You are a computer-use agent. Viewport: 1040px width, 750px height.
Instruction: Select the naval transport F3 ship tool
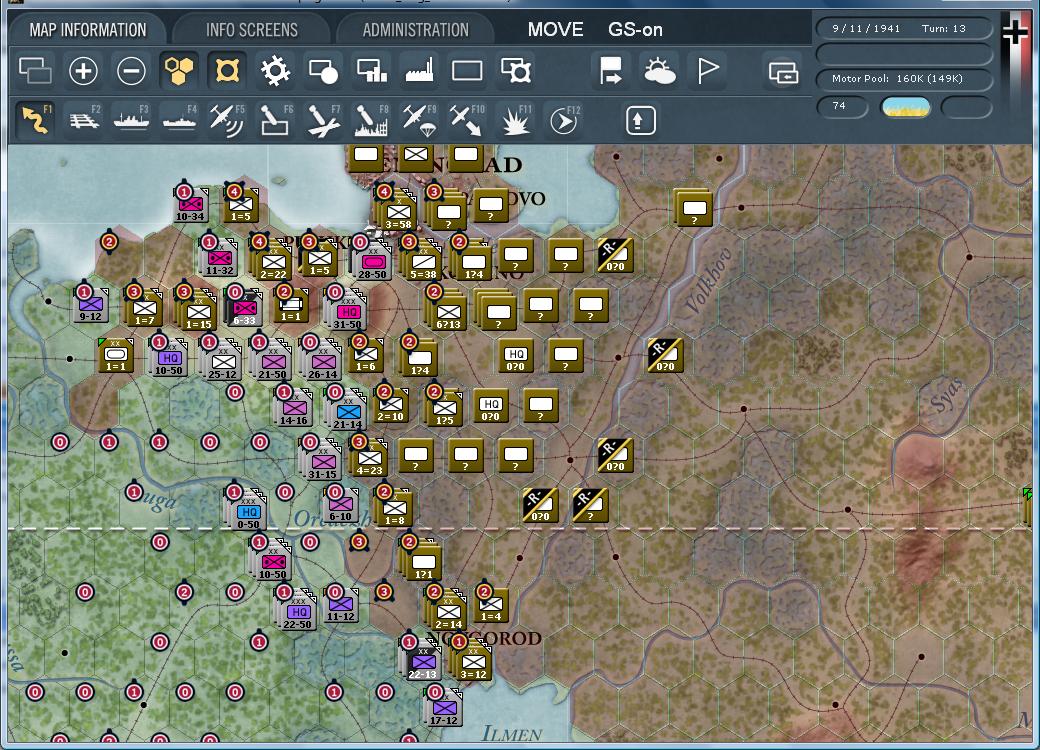click(129, 119)
